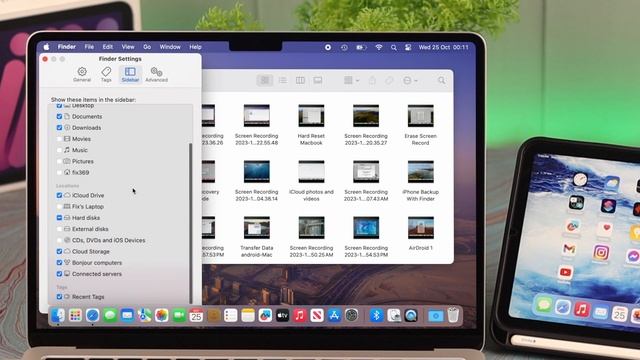Uncheck the Documents sidebar item

59,116
